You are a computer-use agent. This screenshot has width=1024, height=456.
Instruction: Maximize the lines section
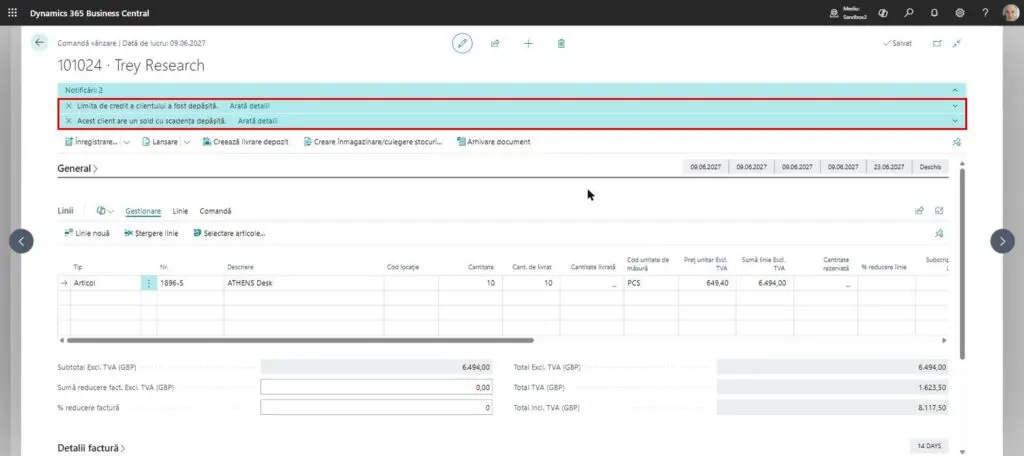(x=939, y=211)
